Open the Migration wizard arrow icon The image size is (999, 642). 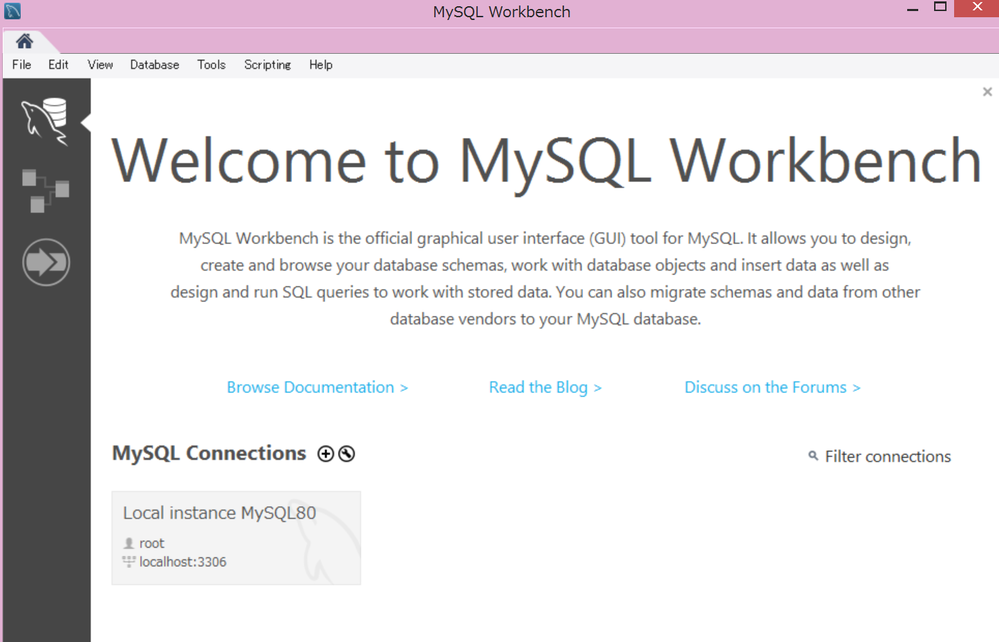(46, 263)
